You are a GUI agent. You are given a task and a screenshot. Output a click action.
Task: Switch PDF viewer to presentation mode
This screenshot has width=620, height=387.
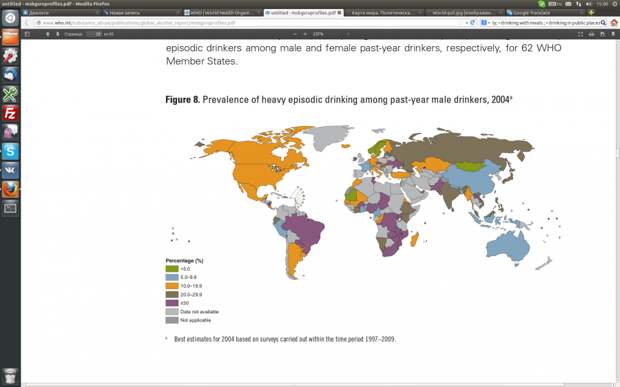(x=580, y=34)
